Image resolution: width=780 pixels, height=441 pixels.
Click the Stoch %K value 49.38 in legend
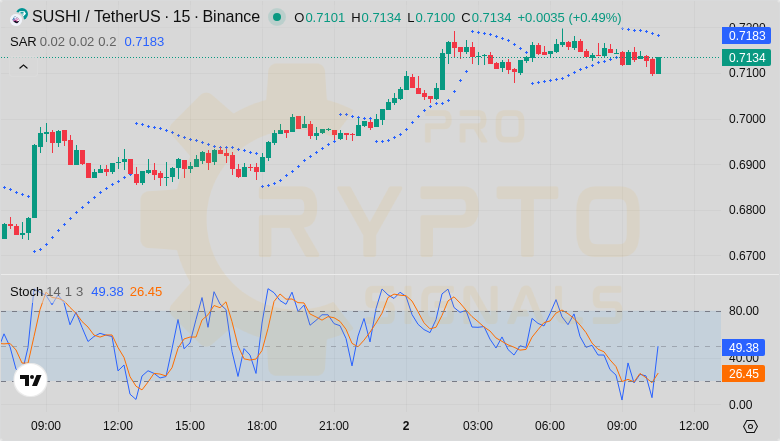pos(107,292)
